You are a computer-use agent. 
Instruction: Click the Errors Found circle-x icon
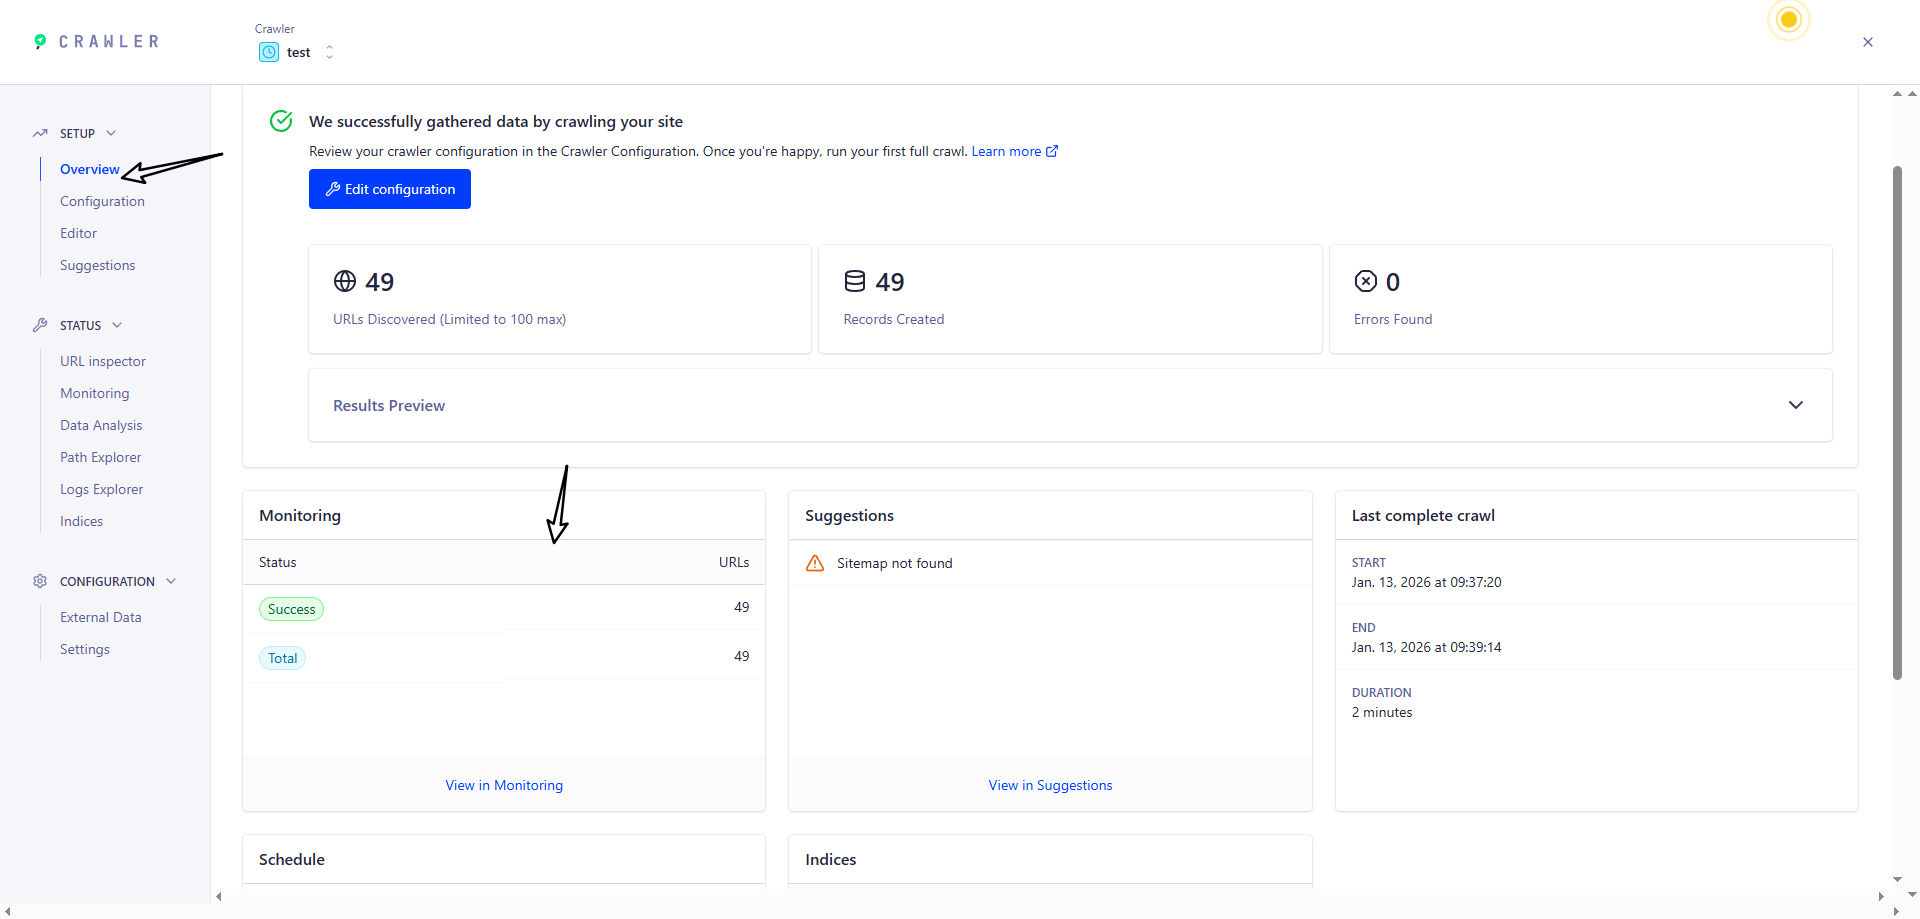[x=1366, y=281]
